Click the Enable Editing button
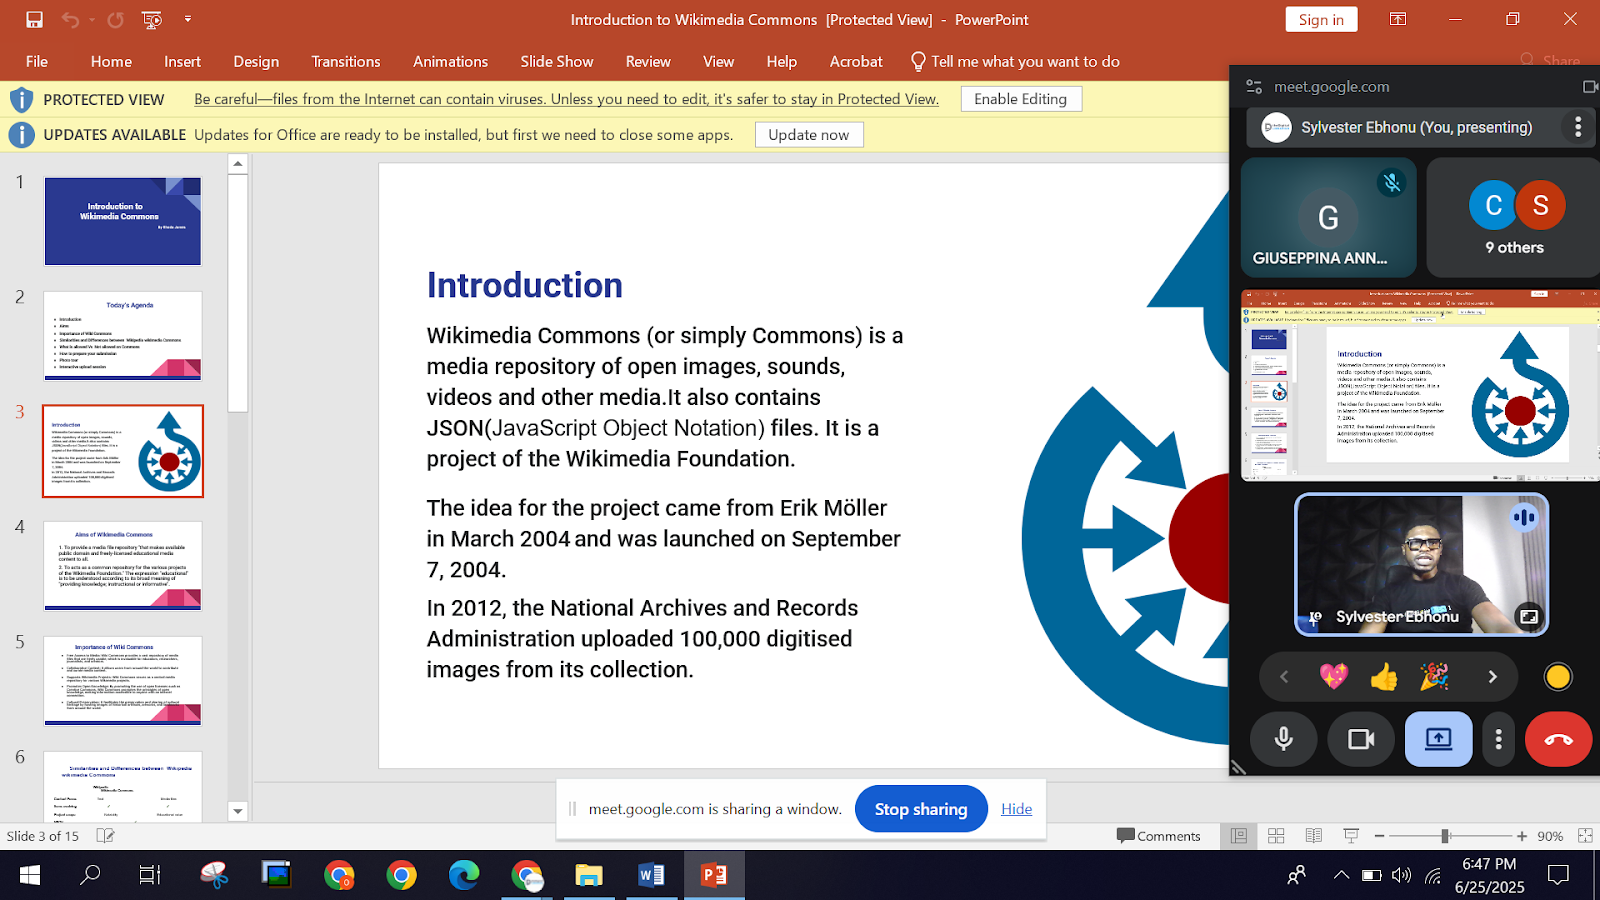This screenshot has width=1600, height=900. (1021, 98)
